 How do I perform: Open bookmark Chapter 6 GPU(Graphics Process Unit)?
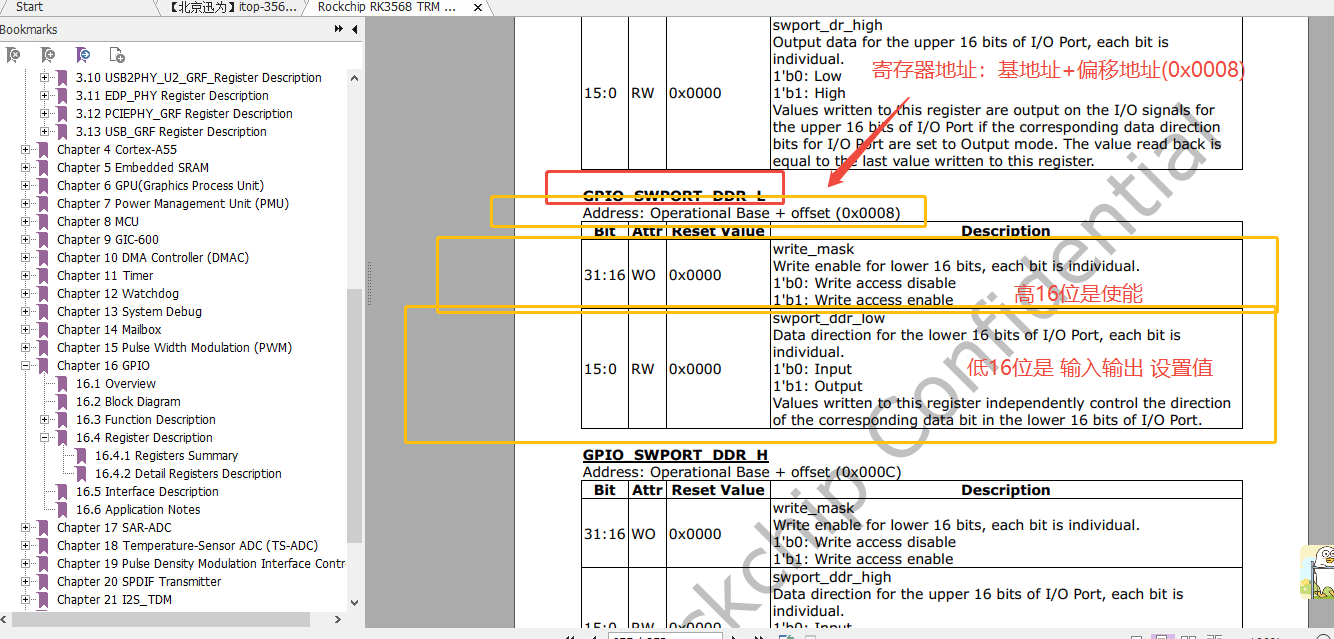[160, 186]
